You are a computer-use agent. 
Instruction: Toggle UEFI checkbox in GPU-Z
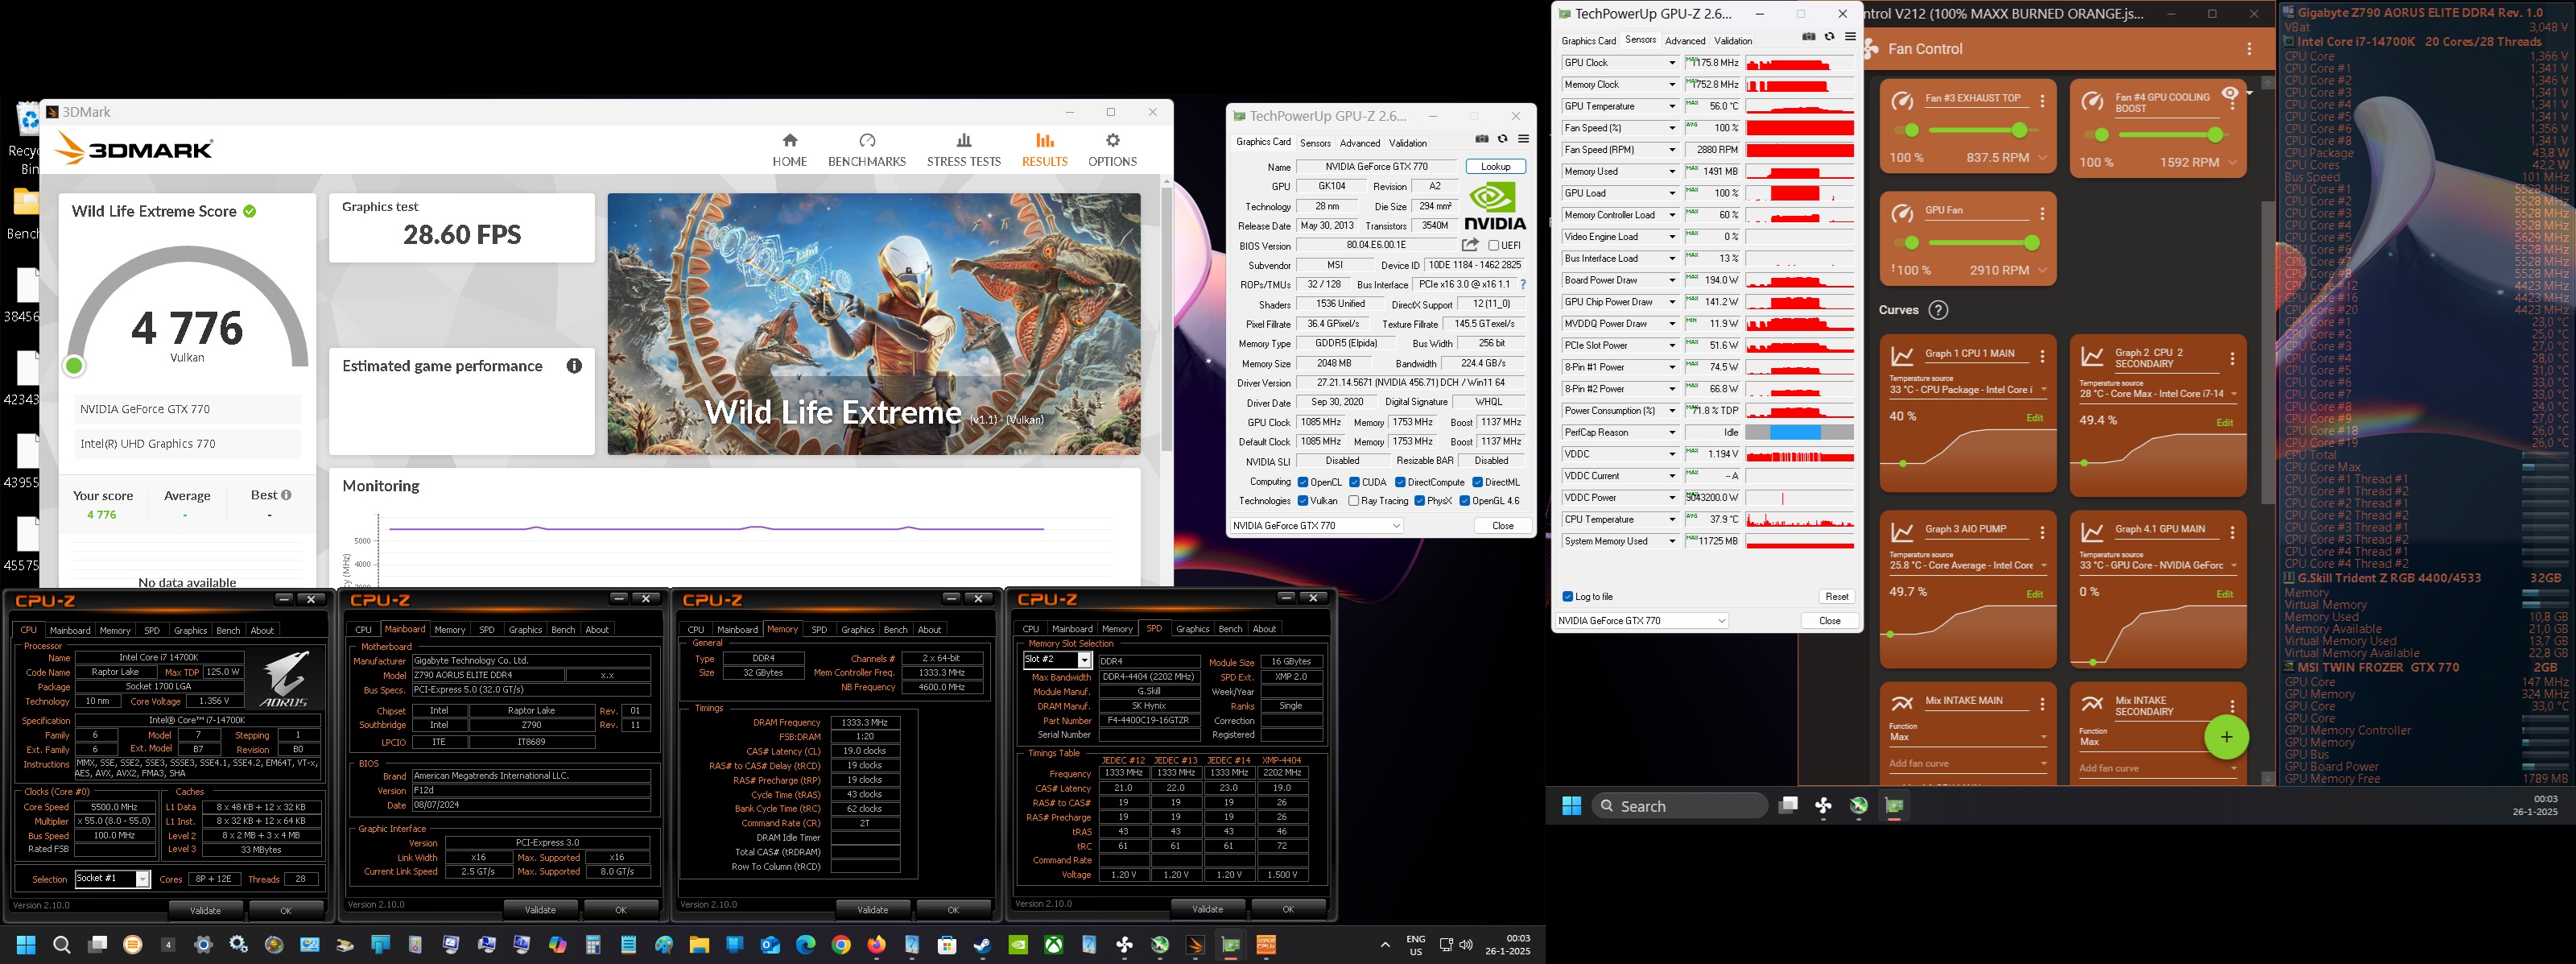pos(1493,245)
